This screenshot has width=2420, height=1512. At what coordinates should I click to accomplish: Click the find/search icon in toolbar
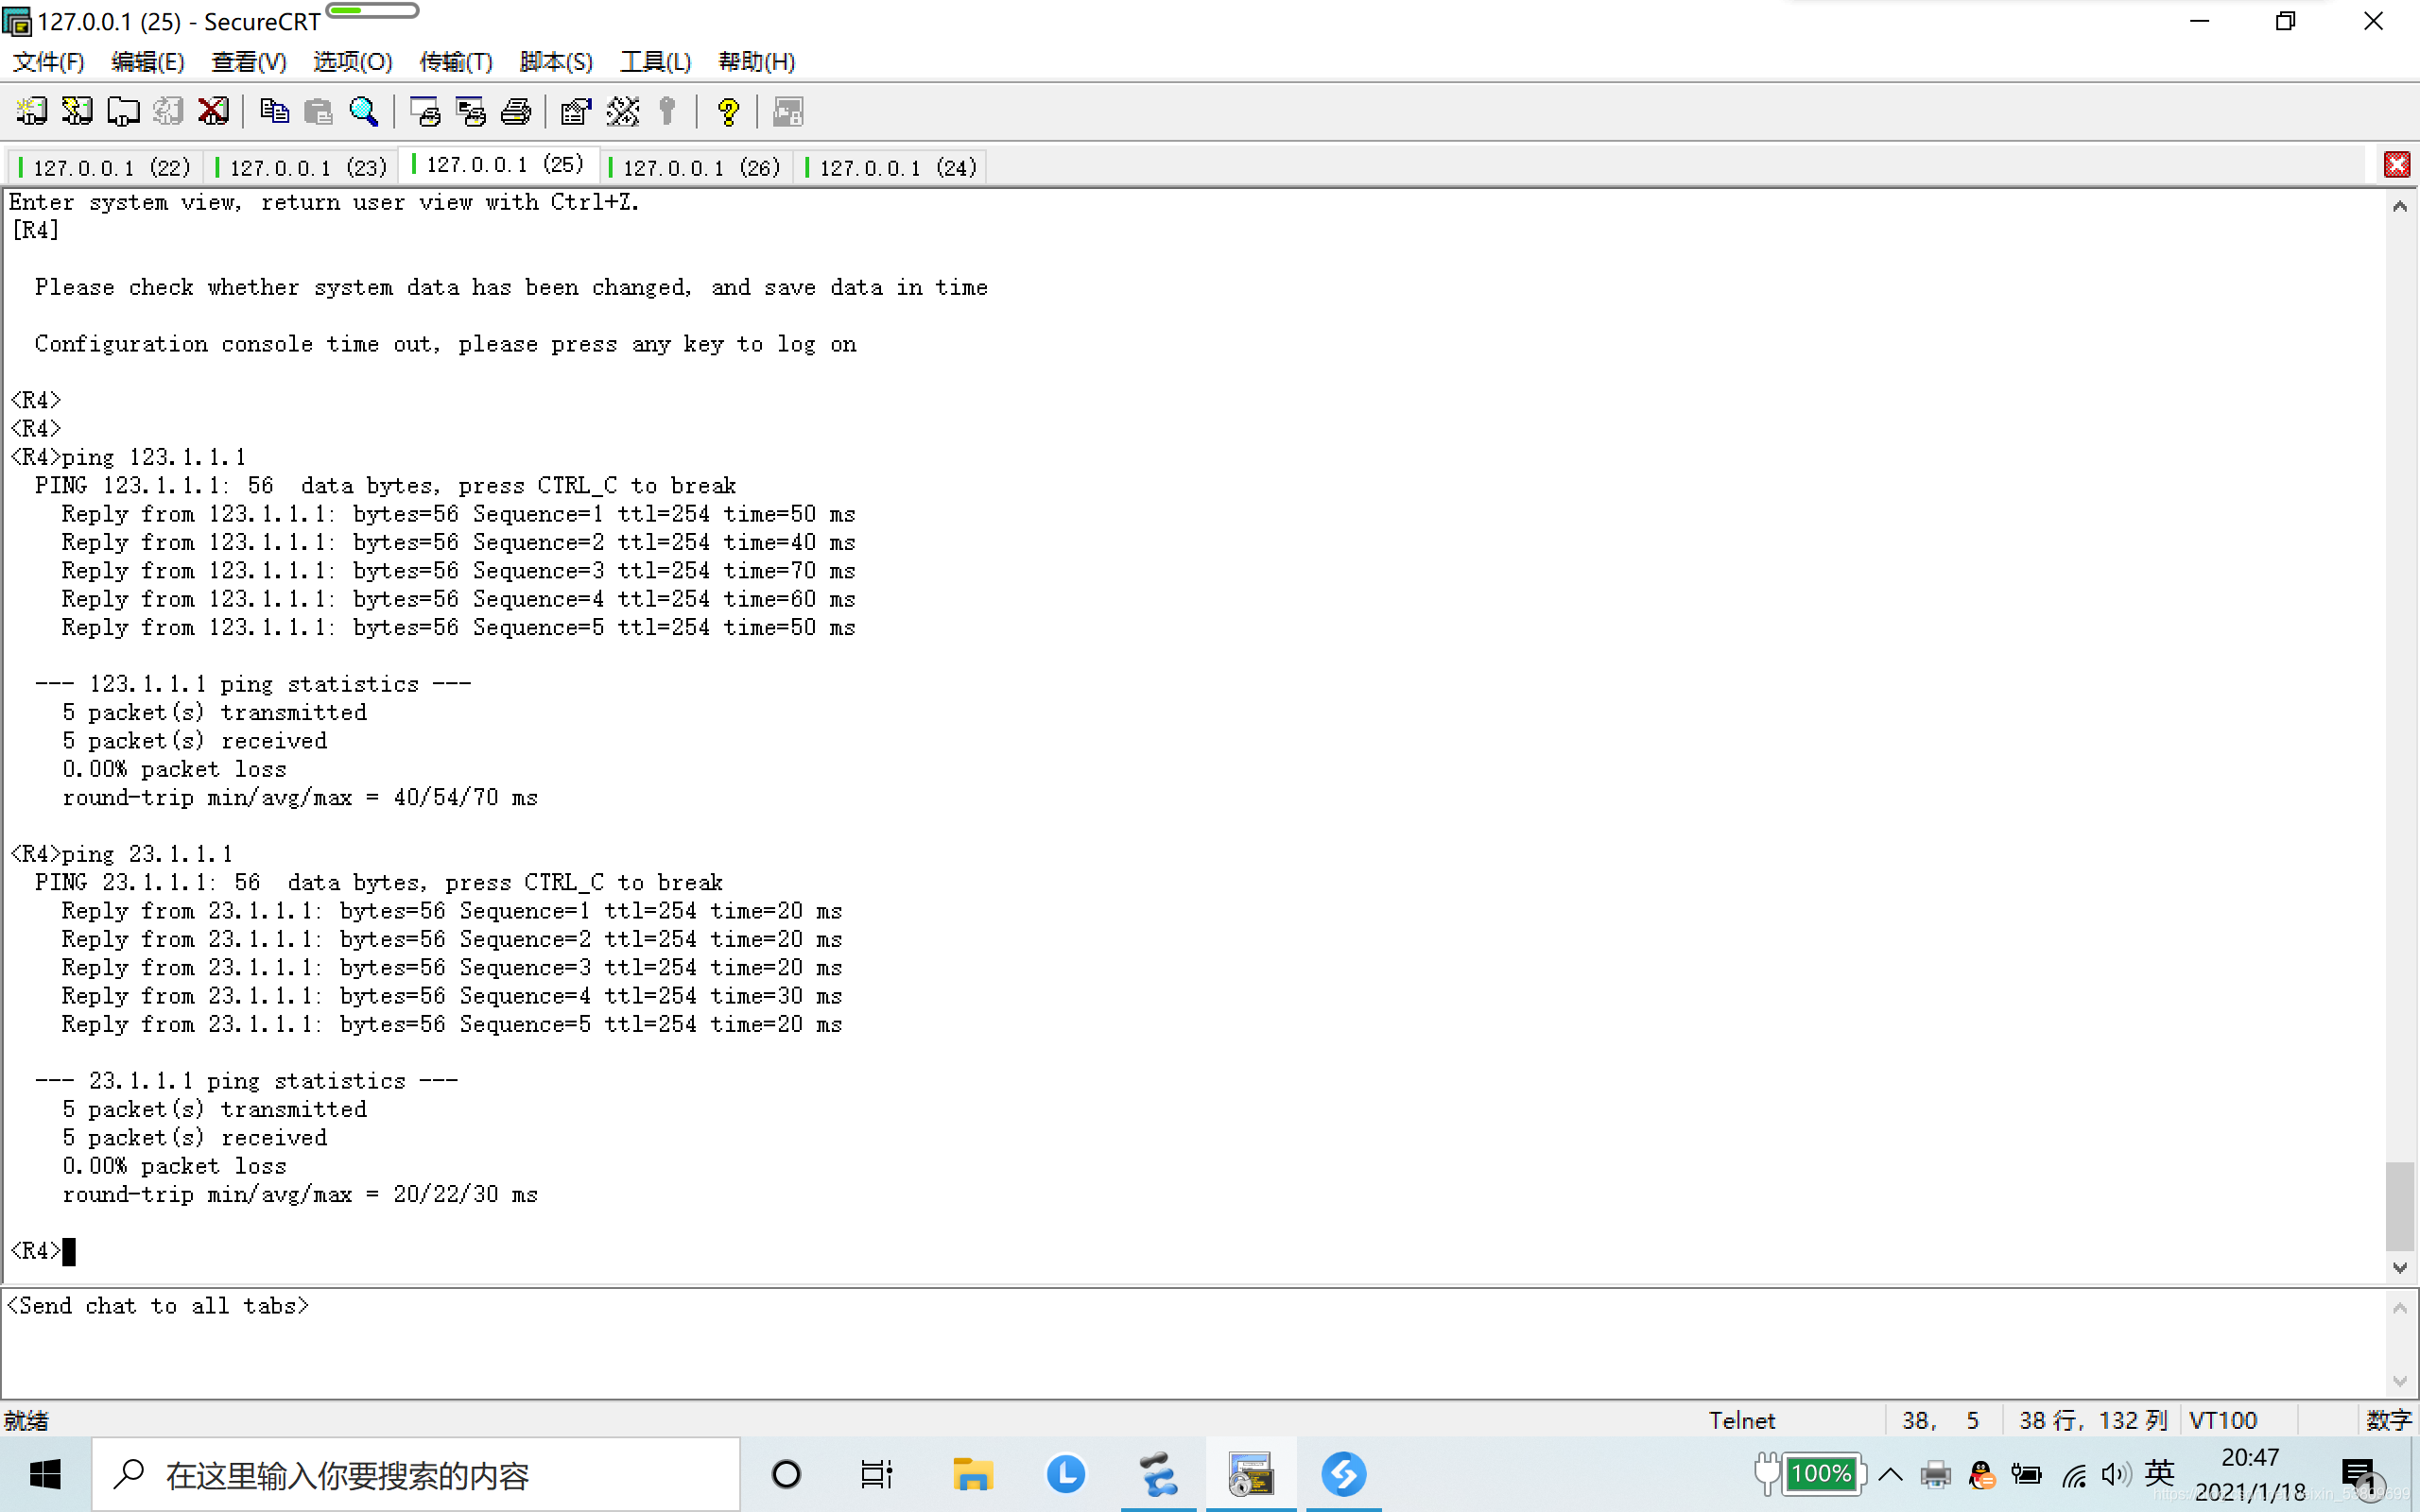coord(364,112)
